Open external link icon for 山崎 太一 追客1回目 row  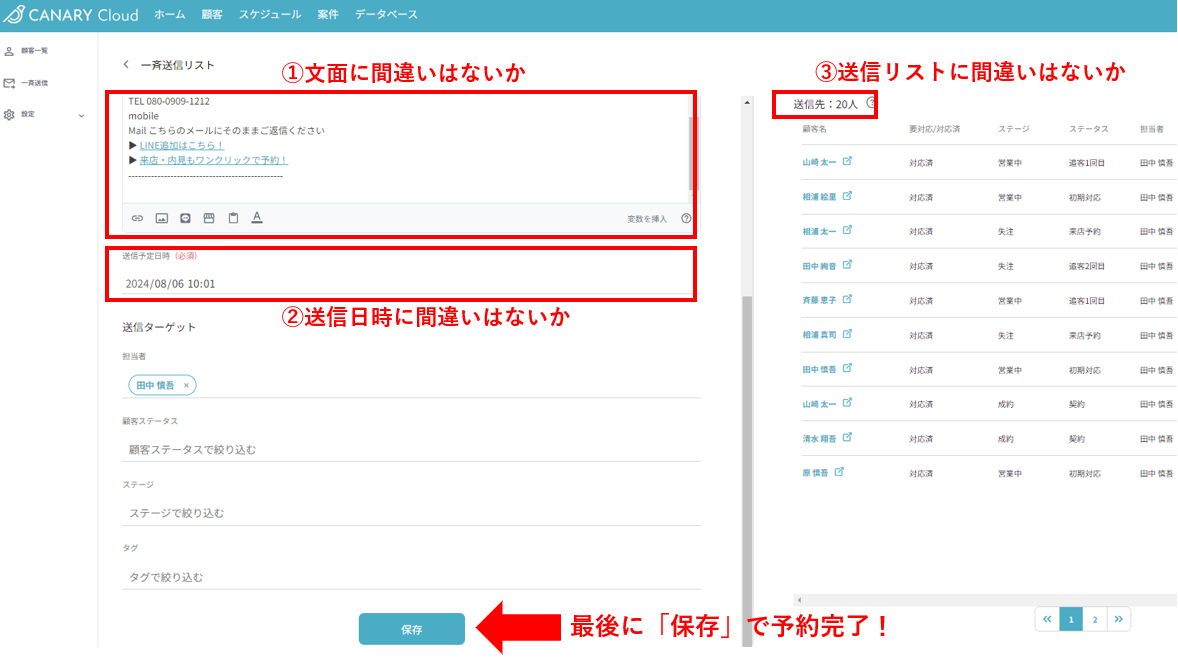pyautogui.click(x=847, y=161)
